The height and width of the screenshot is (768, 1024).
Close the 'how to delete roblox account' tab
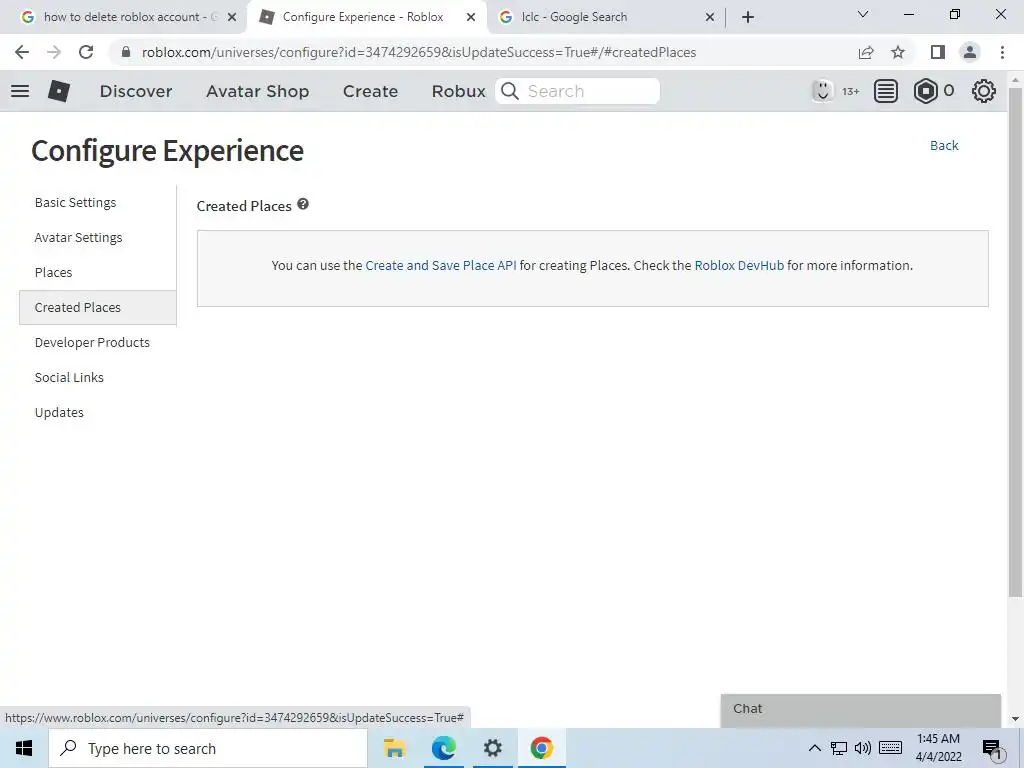coord(232,18)
